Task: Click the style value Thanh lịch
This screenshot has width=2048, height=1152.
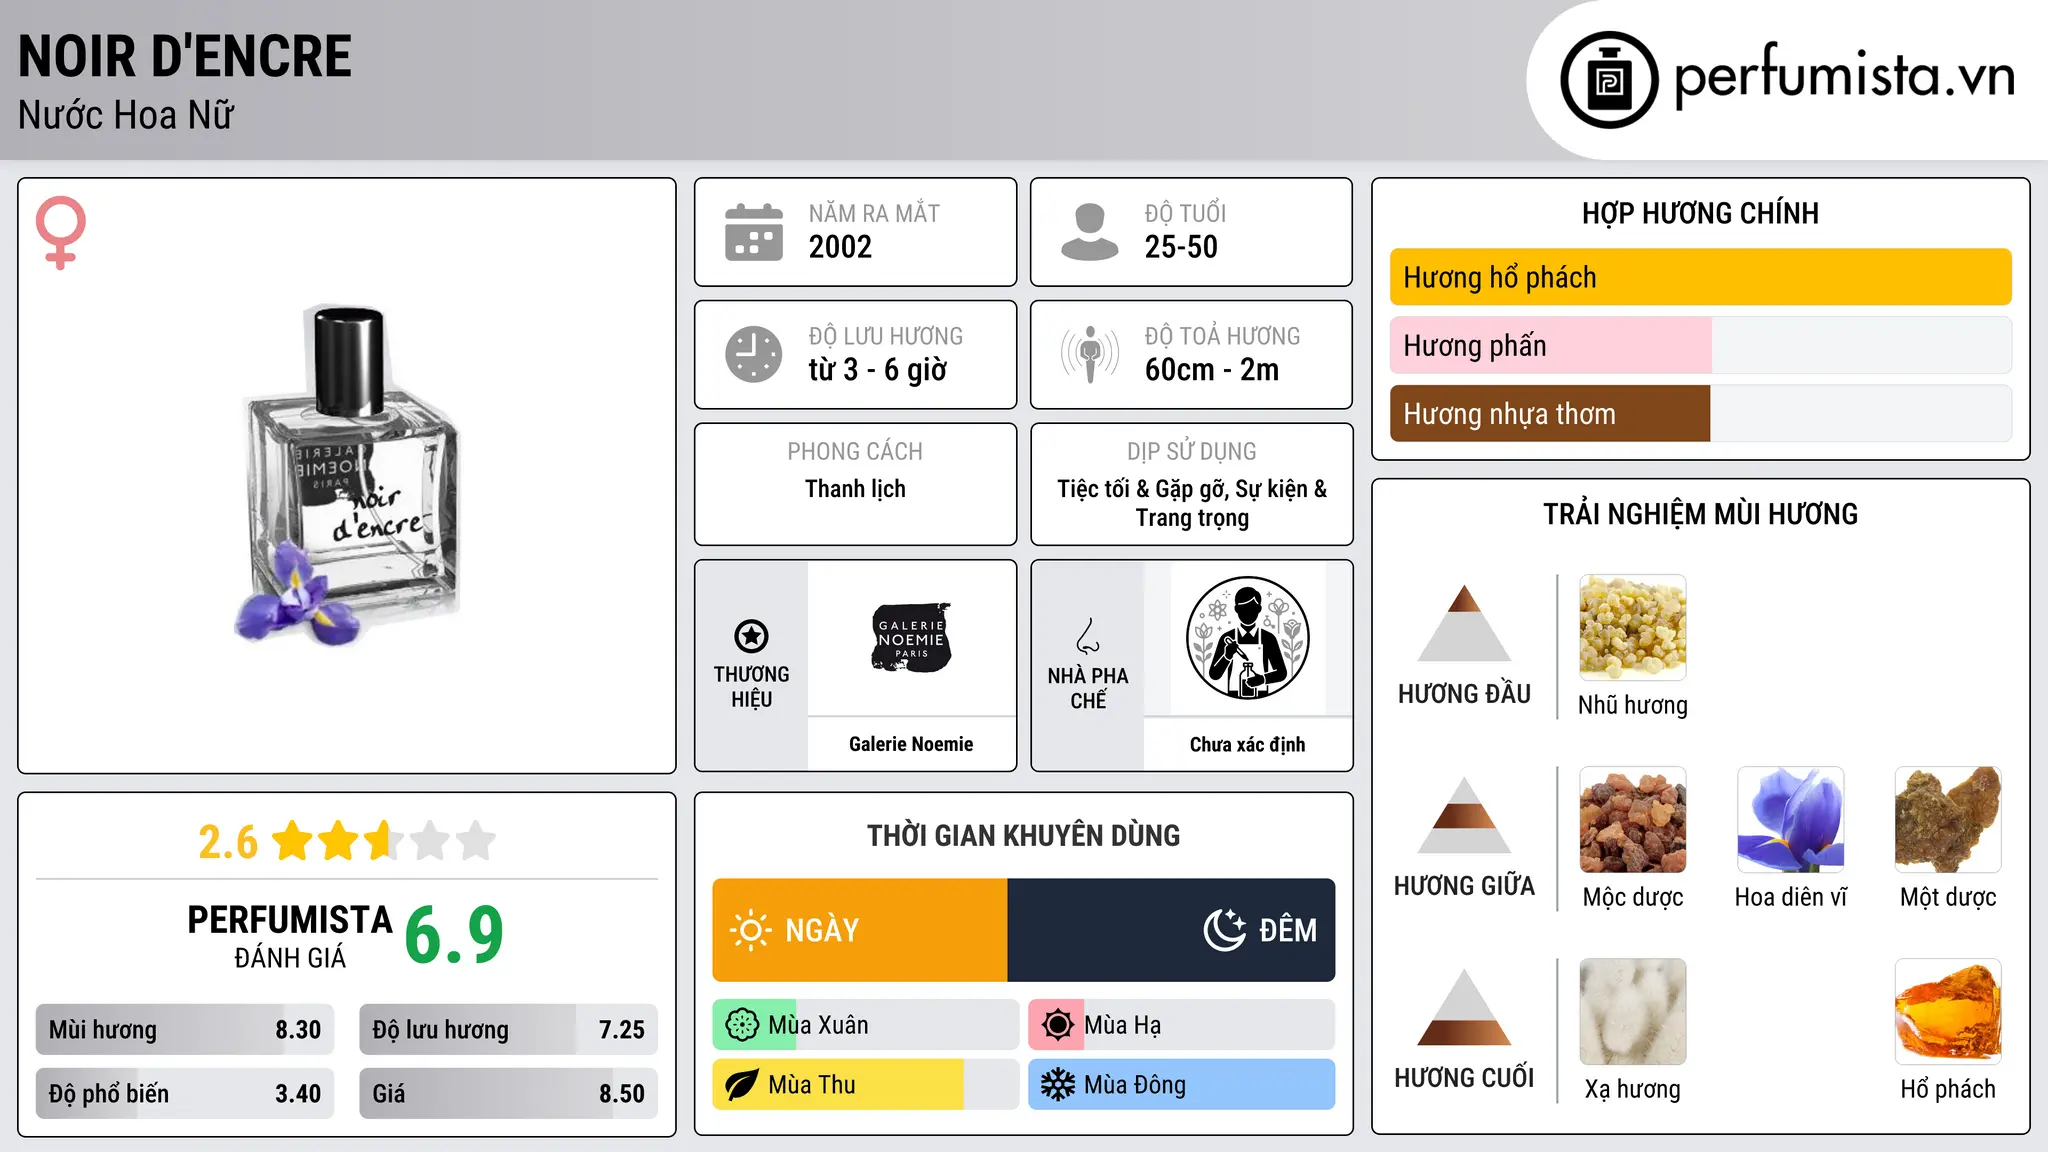Action: (x=855, y=489)
